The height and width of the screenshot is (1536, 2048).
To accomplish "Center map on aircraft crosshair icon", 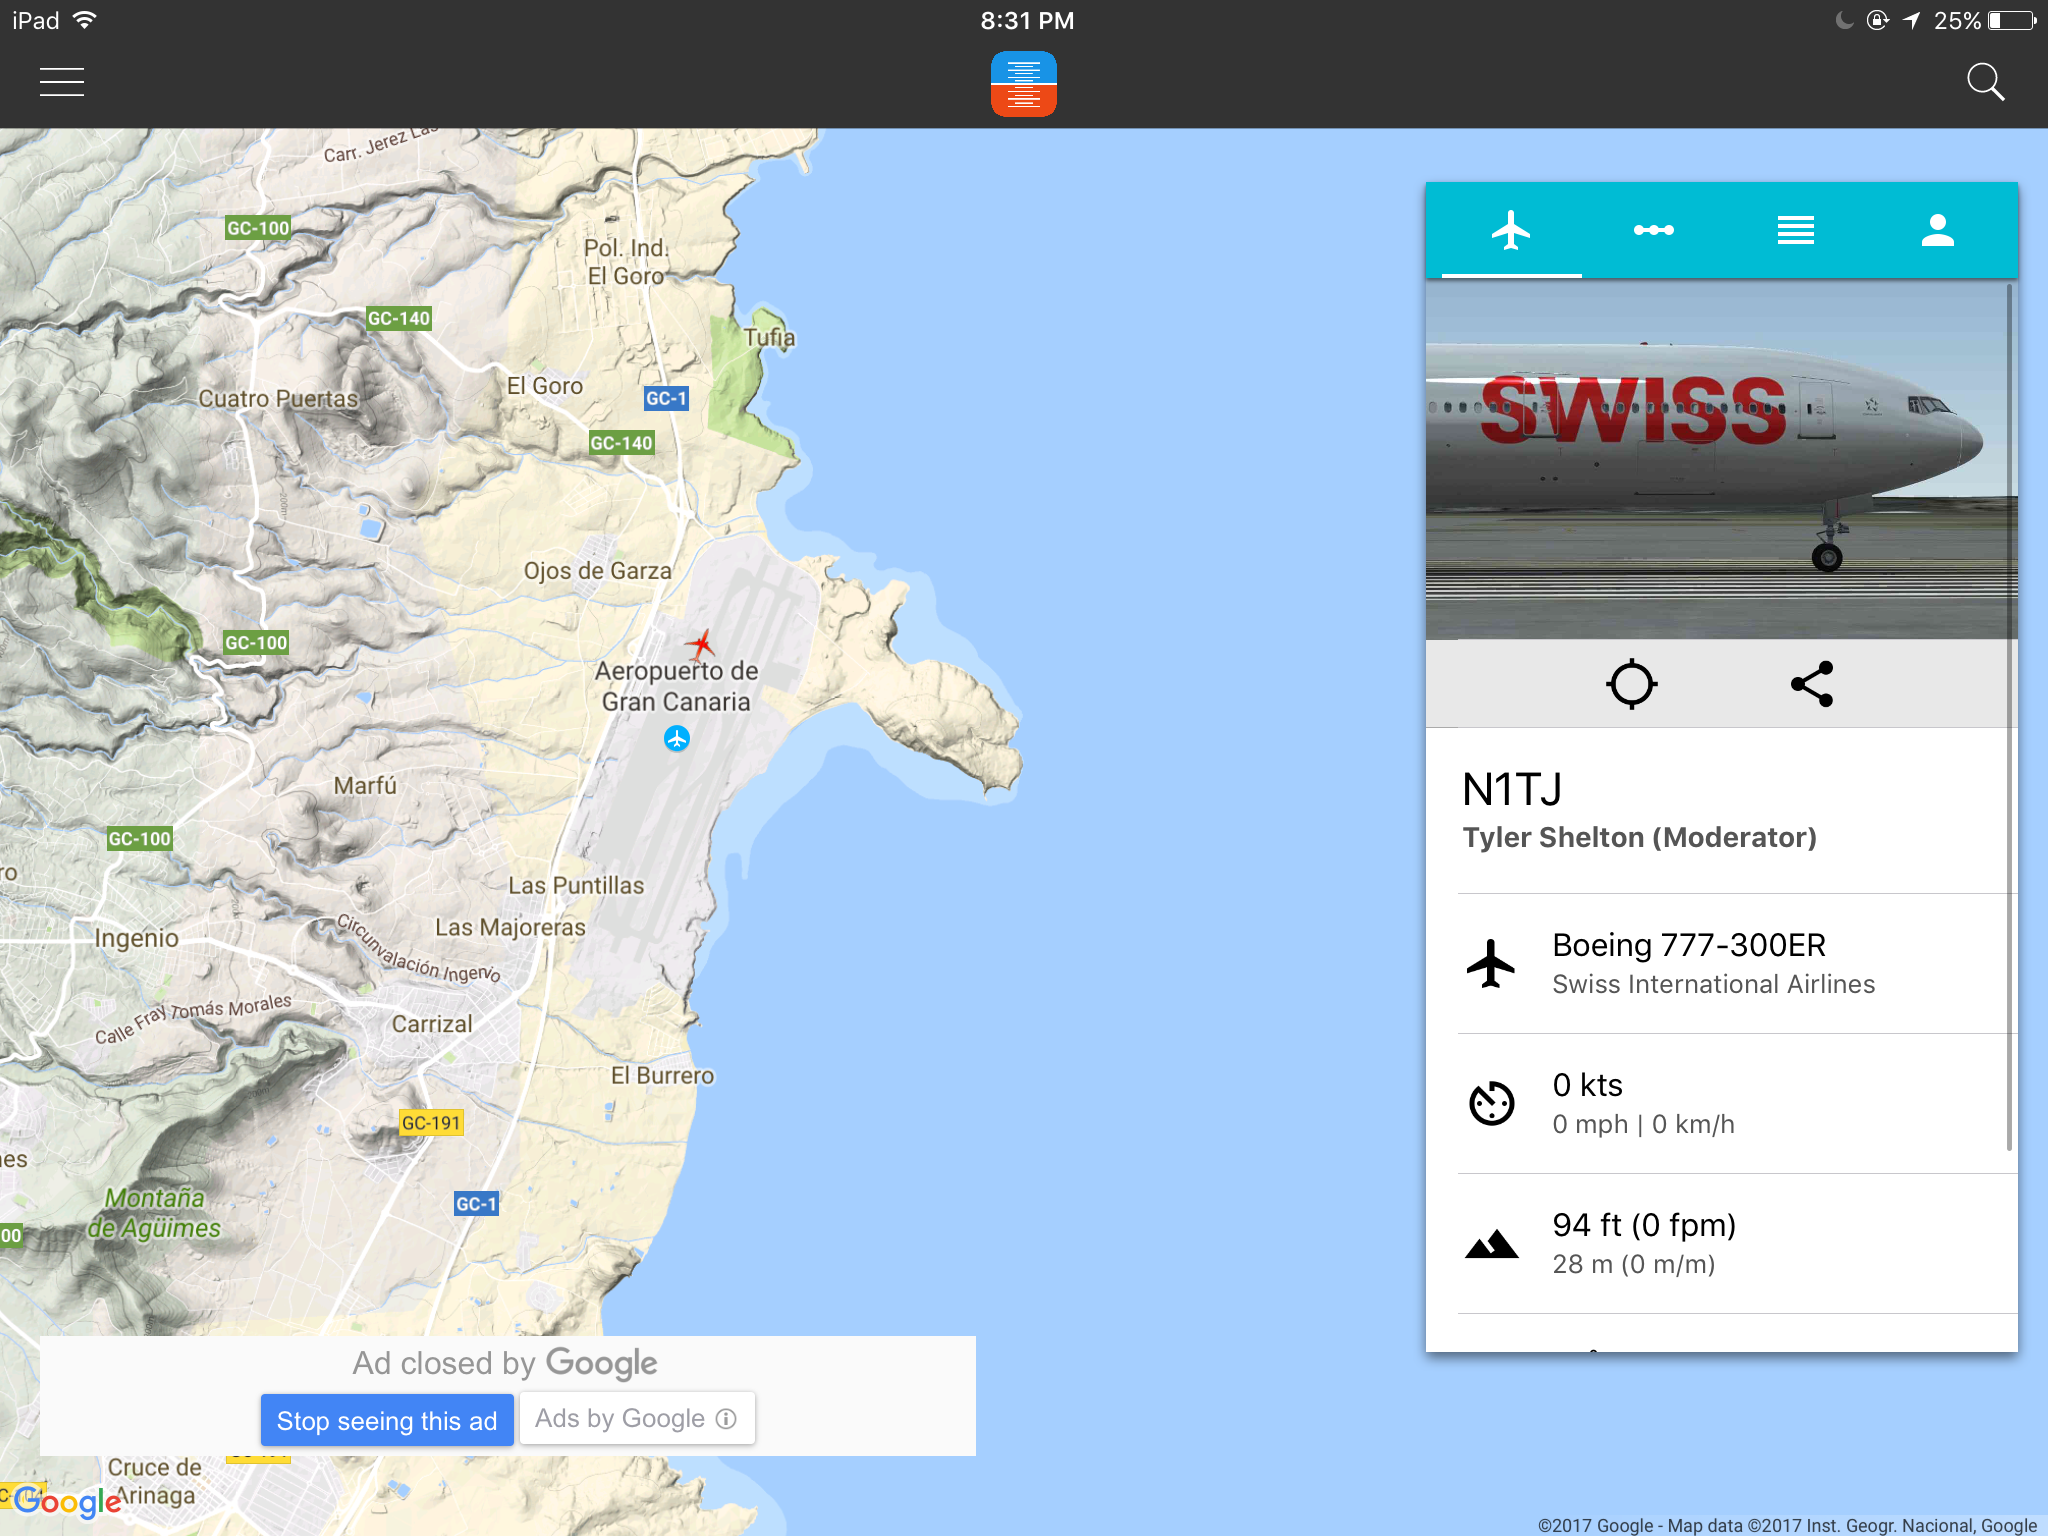I will 1631,684.
